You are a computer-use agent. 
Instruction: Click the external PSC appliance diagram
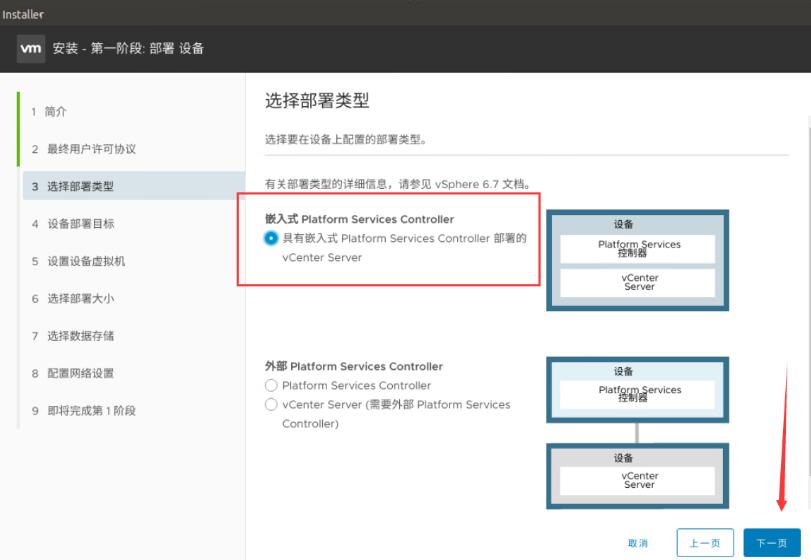pos(637,389)
